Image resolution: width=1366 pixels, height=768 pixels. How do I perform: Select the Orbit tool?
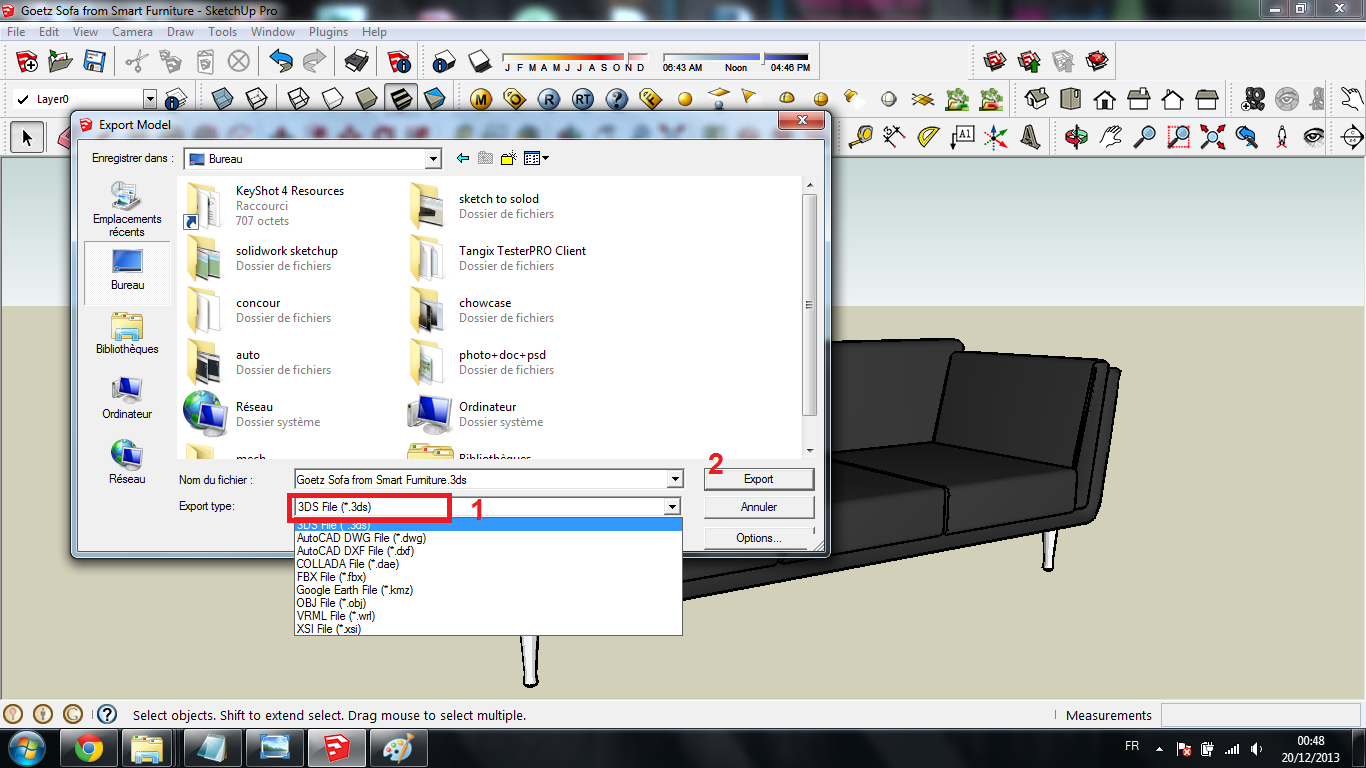coord(1077,136)
